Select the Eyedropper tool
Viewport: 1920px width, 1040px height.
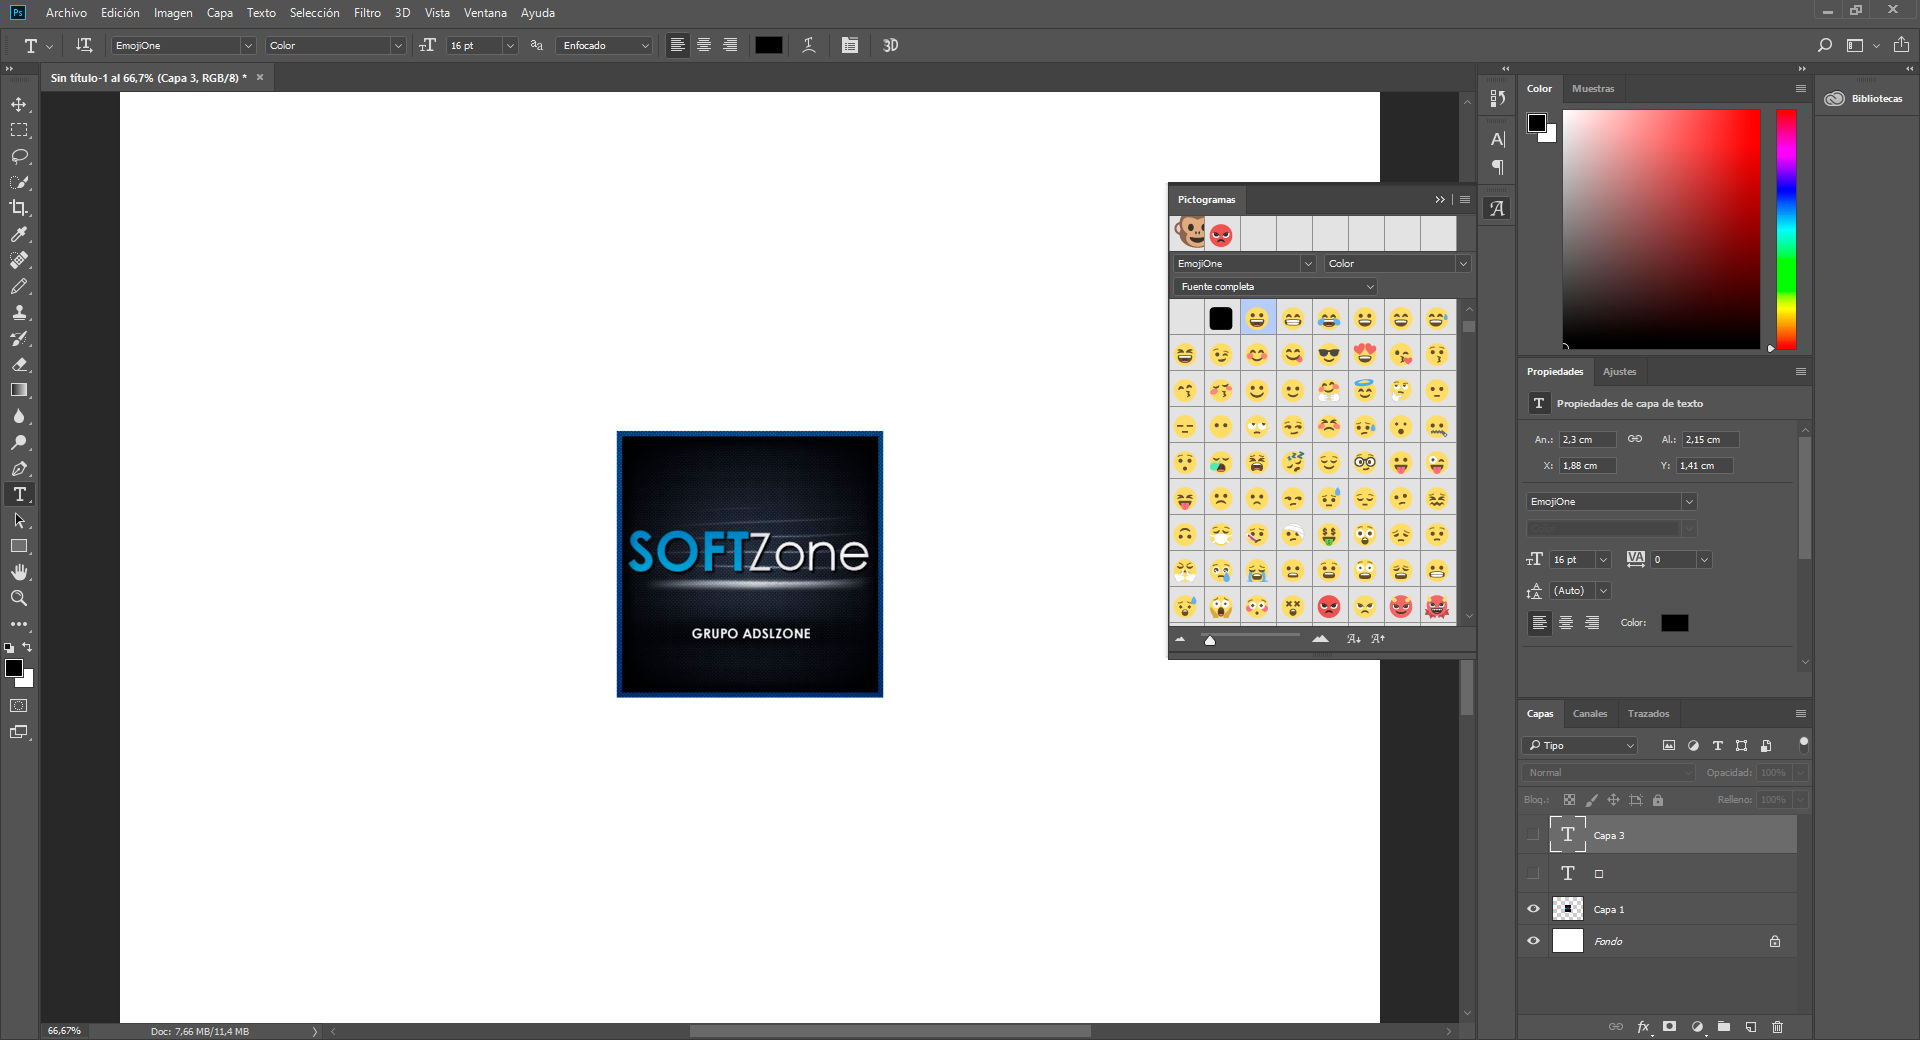click(x=19, y=234)
